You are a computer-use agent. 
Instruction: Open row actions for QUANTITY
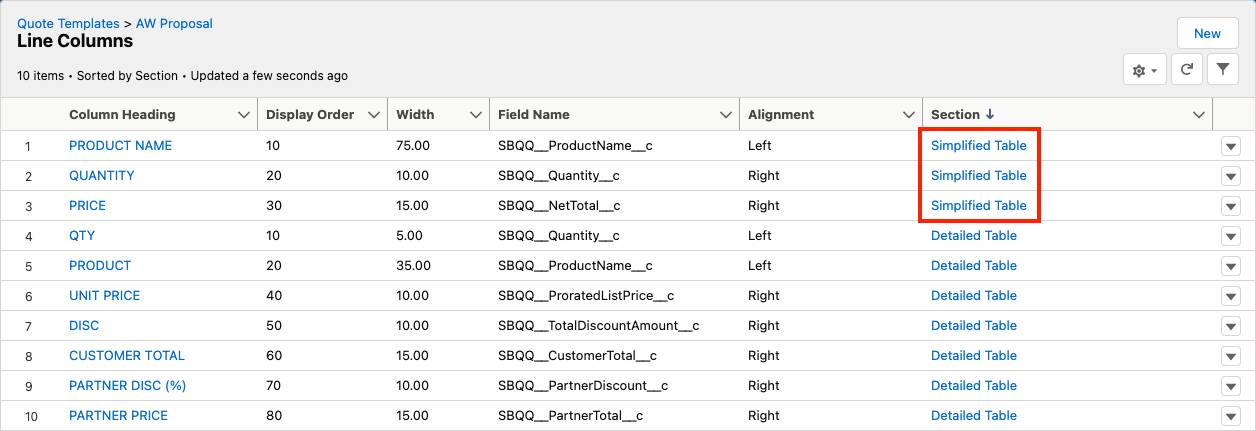(1230, 176)
